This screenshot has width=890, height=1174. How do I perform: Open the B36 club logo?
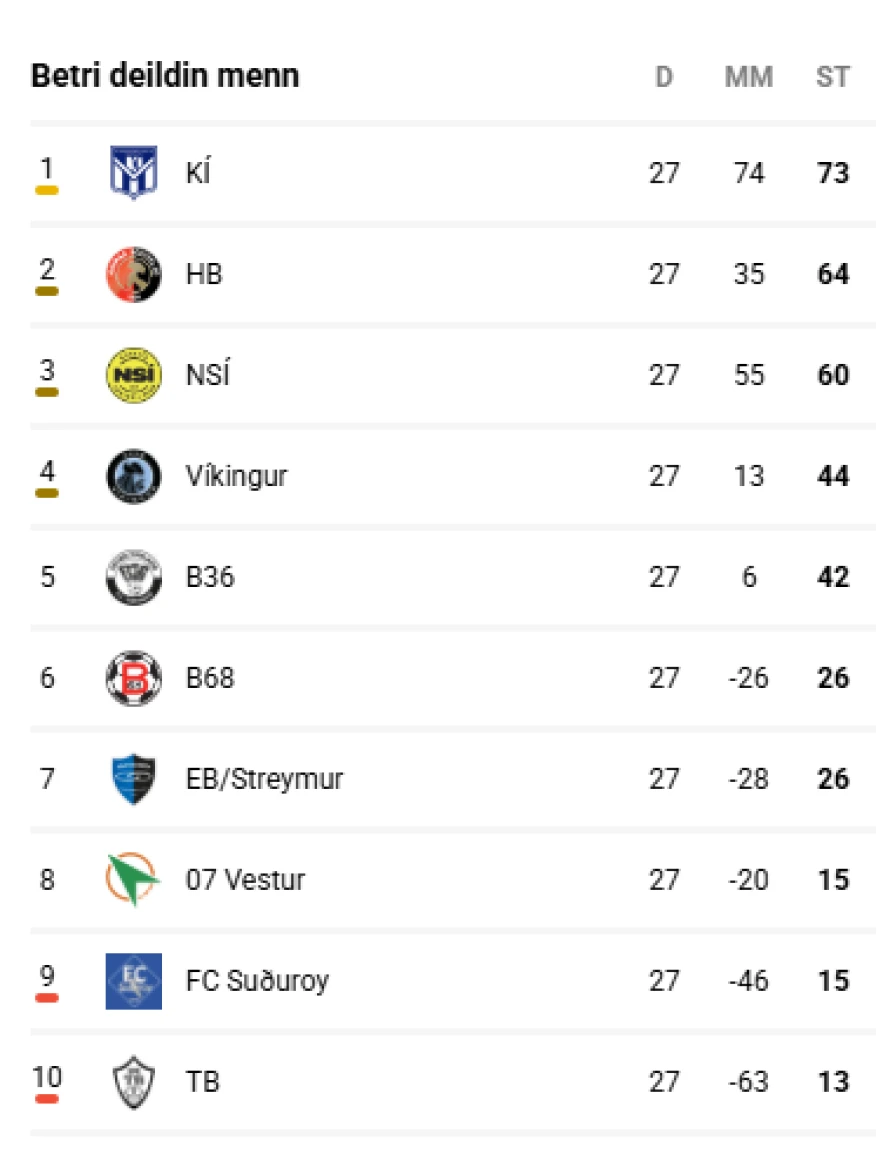[x=133, y=577]
